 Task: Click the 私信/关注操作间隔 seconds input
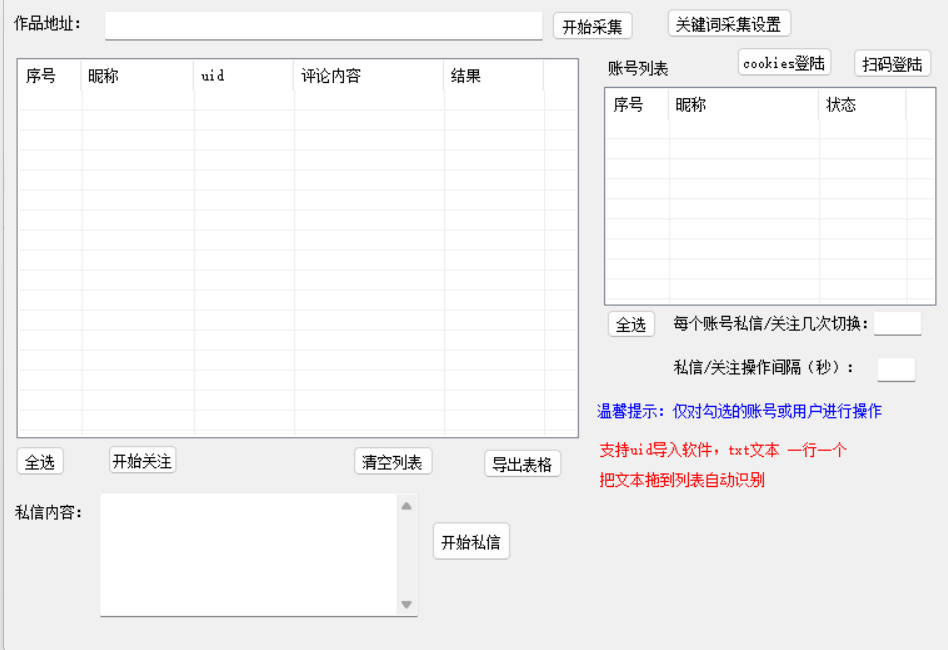click(896, 369)
